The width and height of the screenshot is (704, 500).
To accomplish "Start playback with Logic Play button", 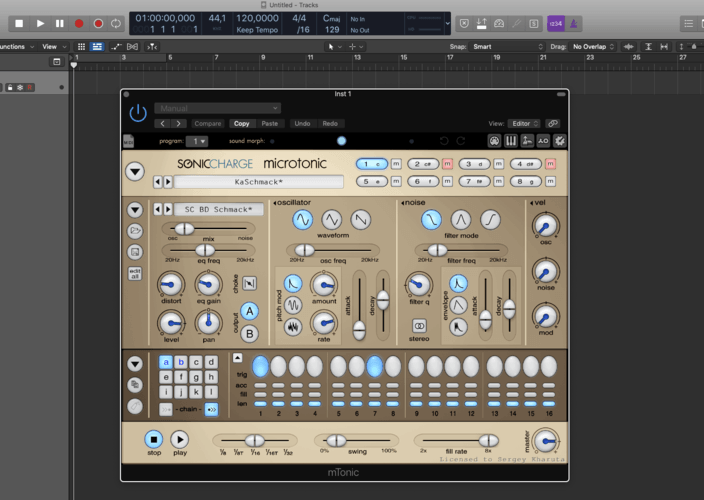I will point(40,23).
